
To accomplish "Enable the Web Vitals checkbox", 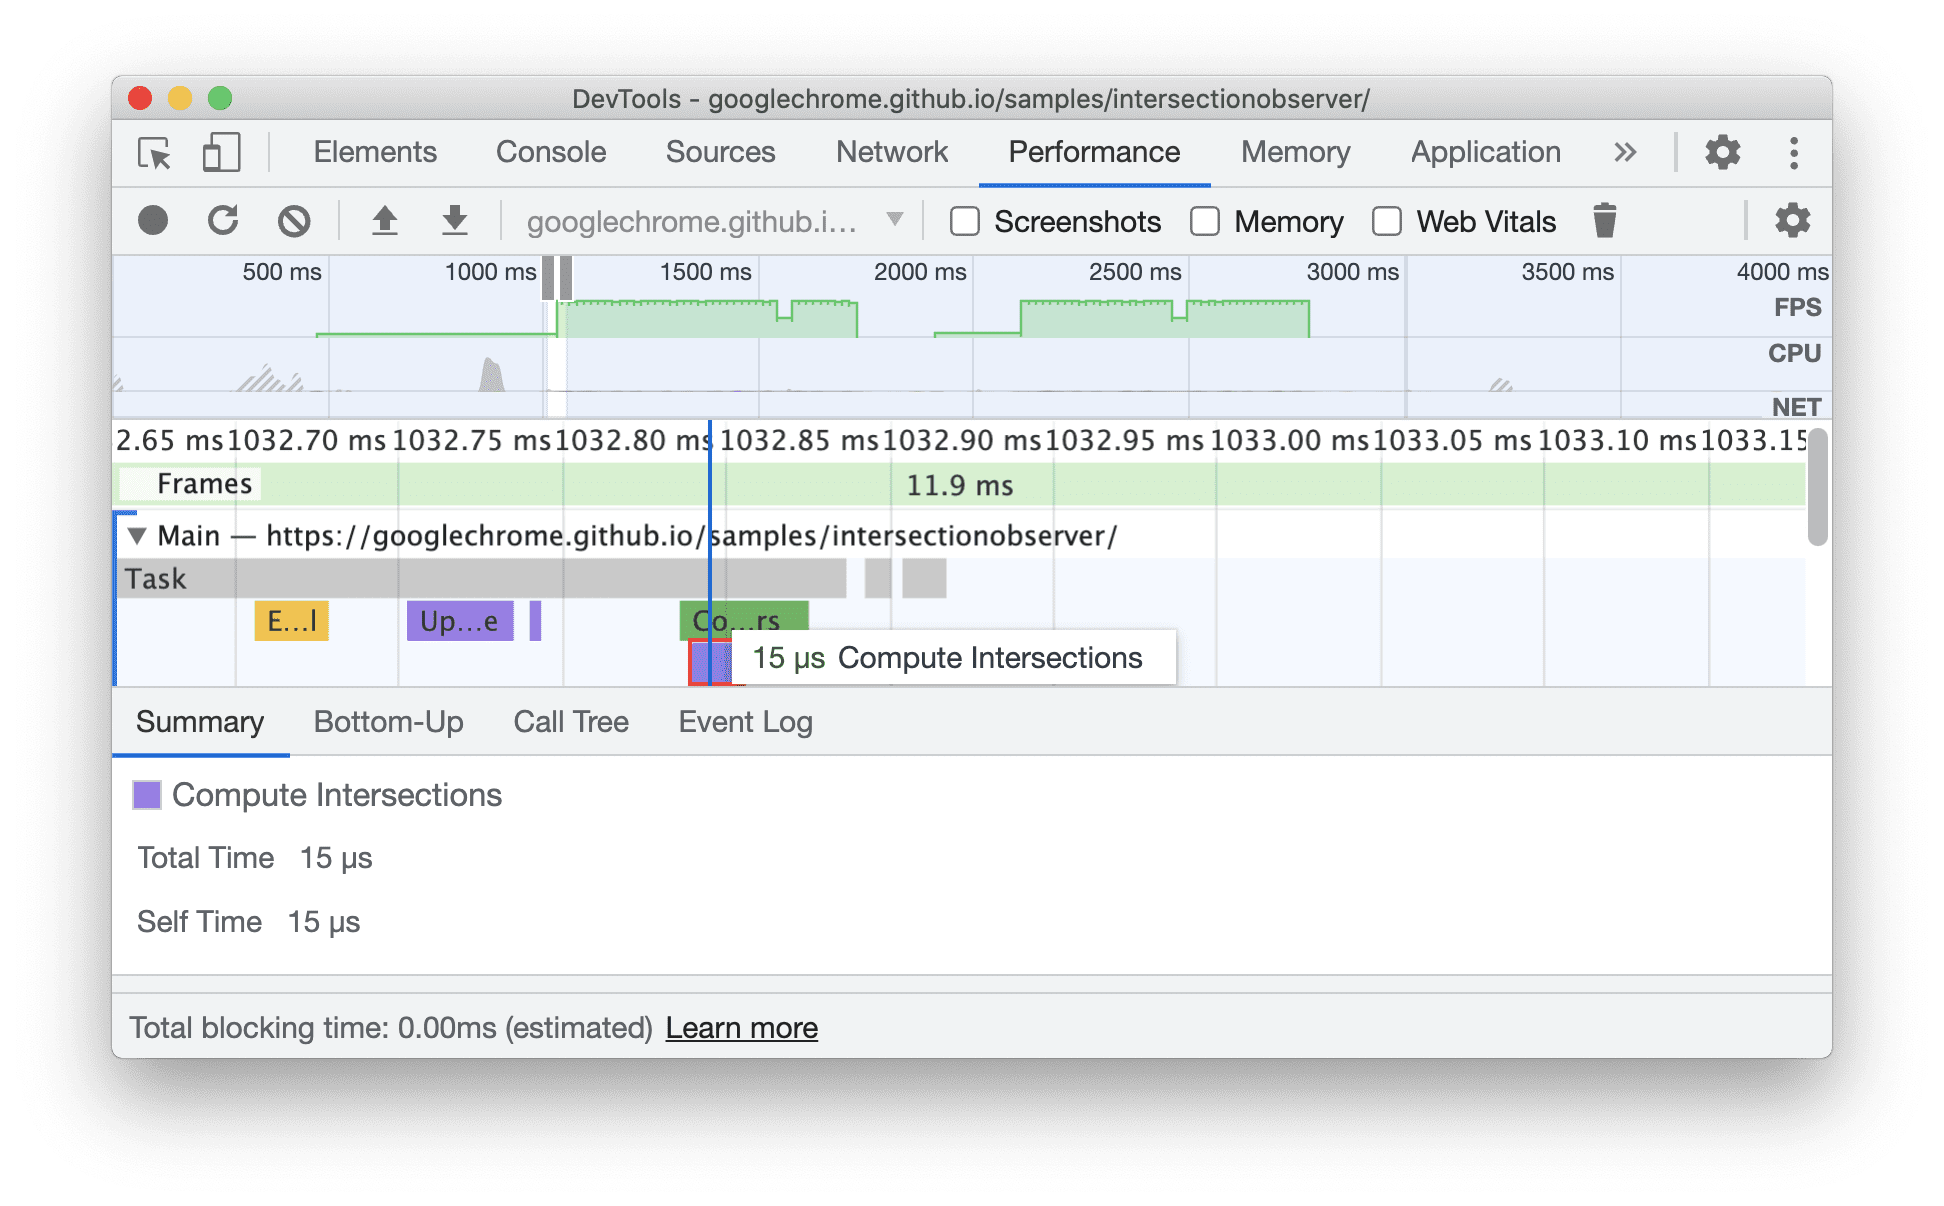I will (x=1391, y=221).
